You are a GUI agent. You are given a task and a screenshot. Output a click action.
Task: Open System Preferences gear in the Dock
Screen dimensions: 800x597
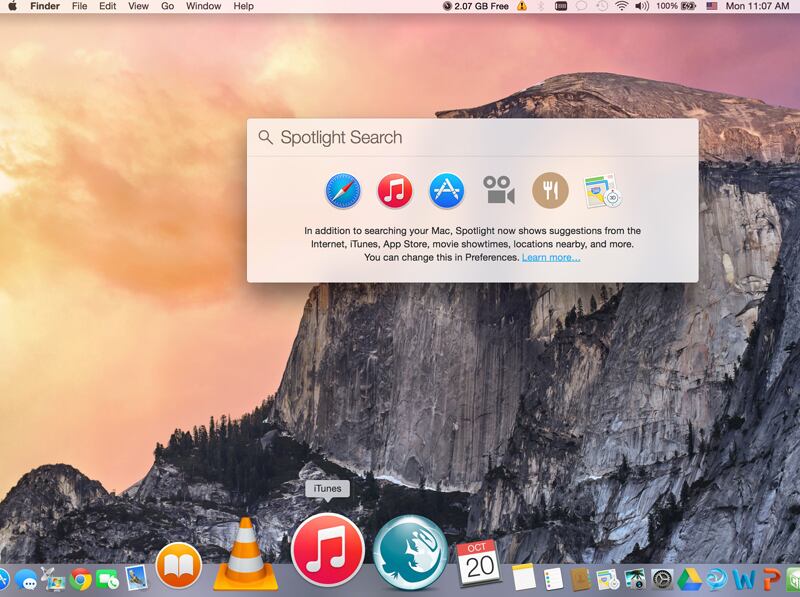(x=661, y=578)
